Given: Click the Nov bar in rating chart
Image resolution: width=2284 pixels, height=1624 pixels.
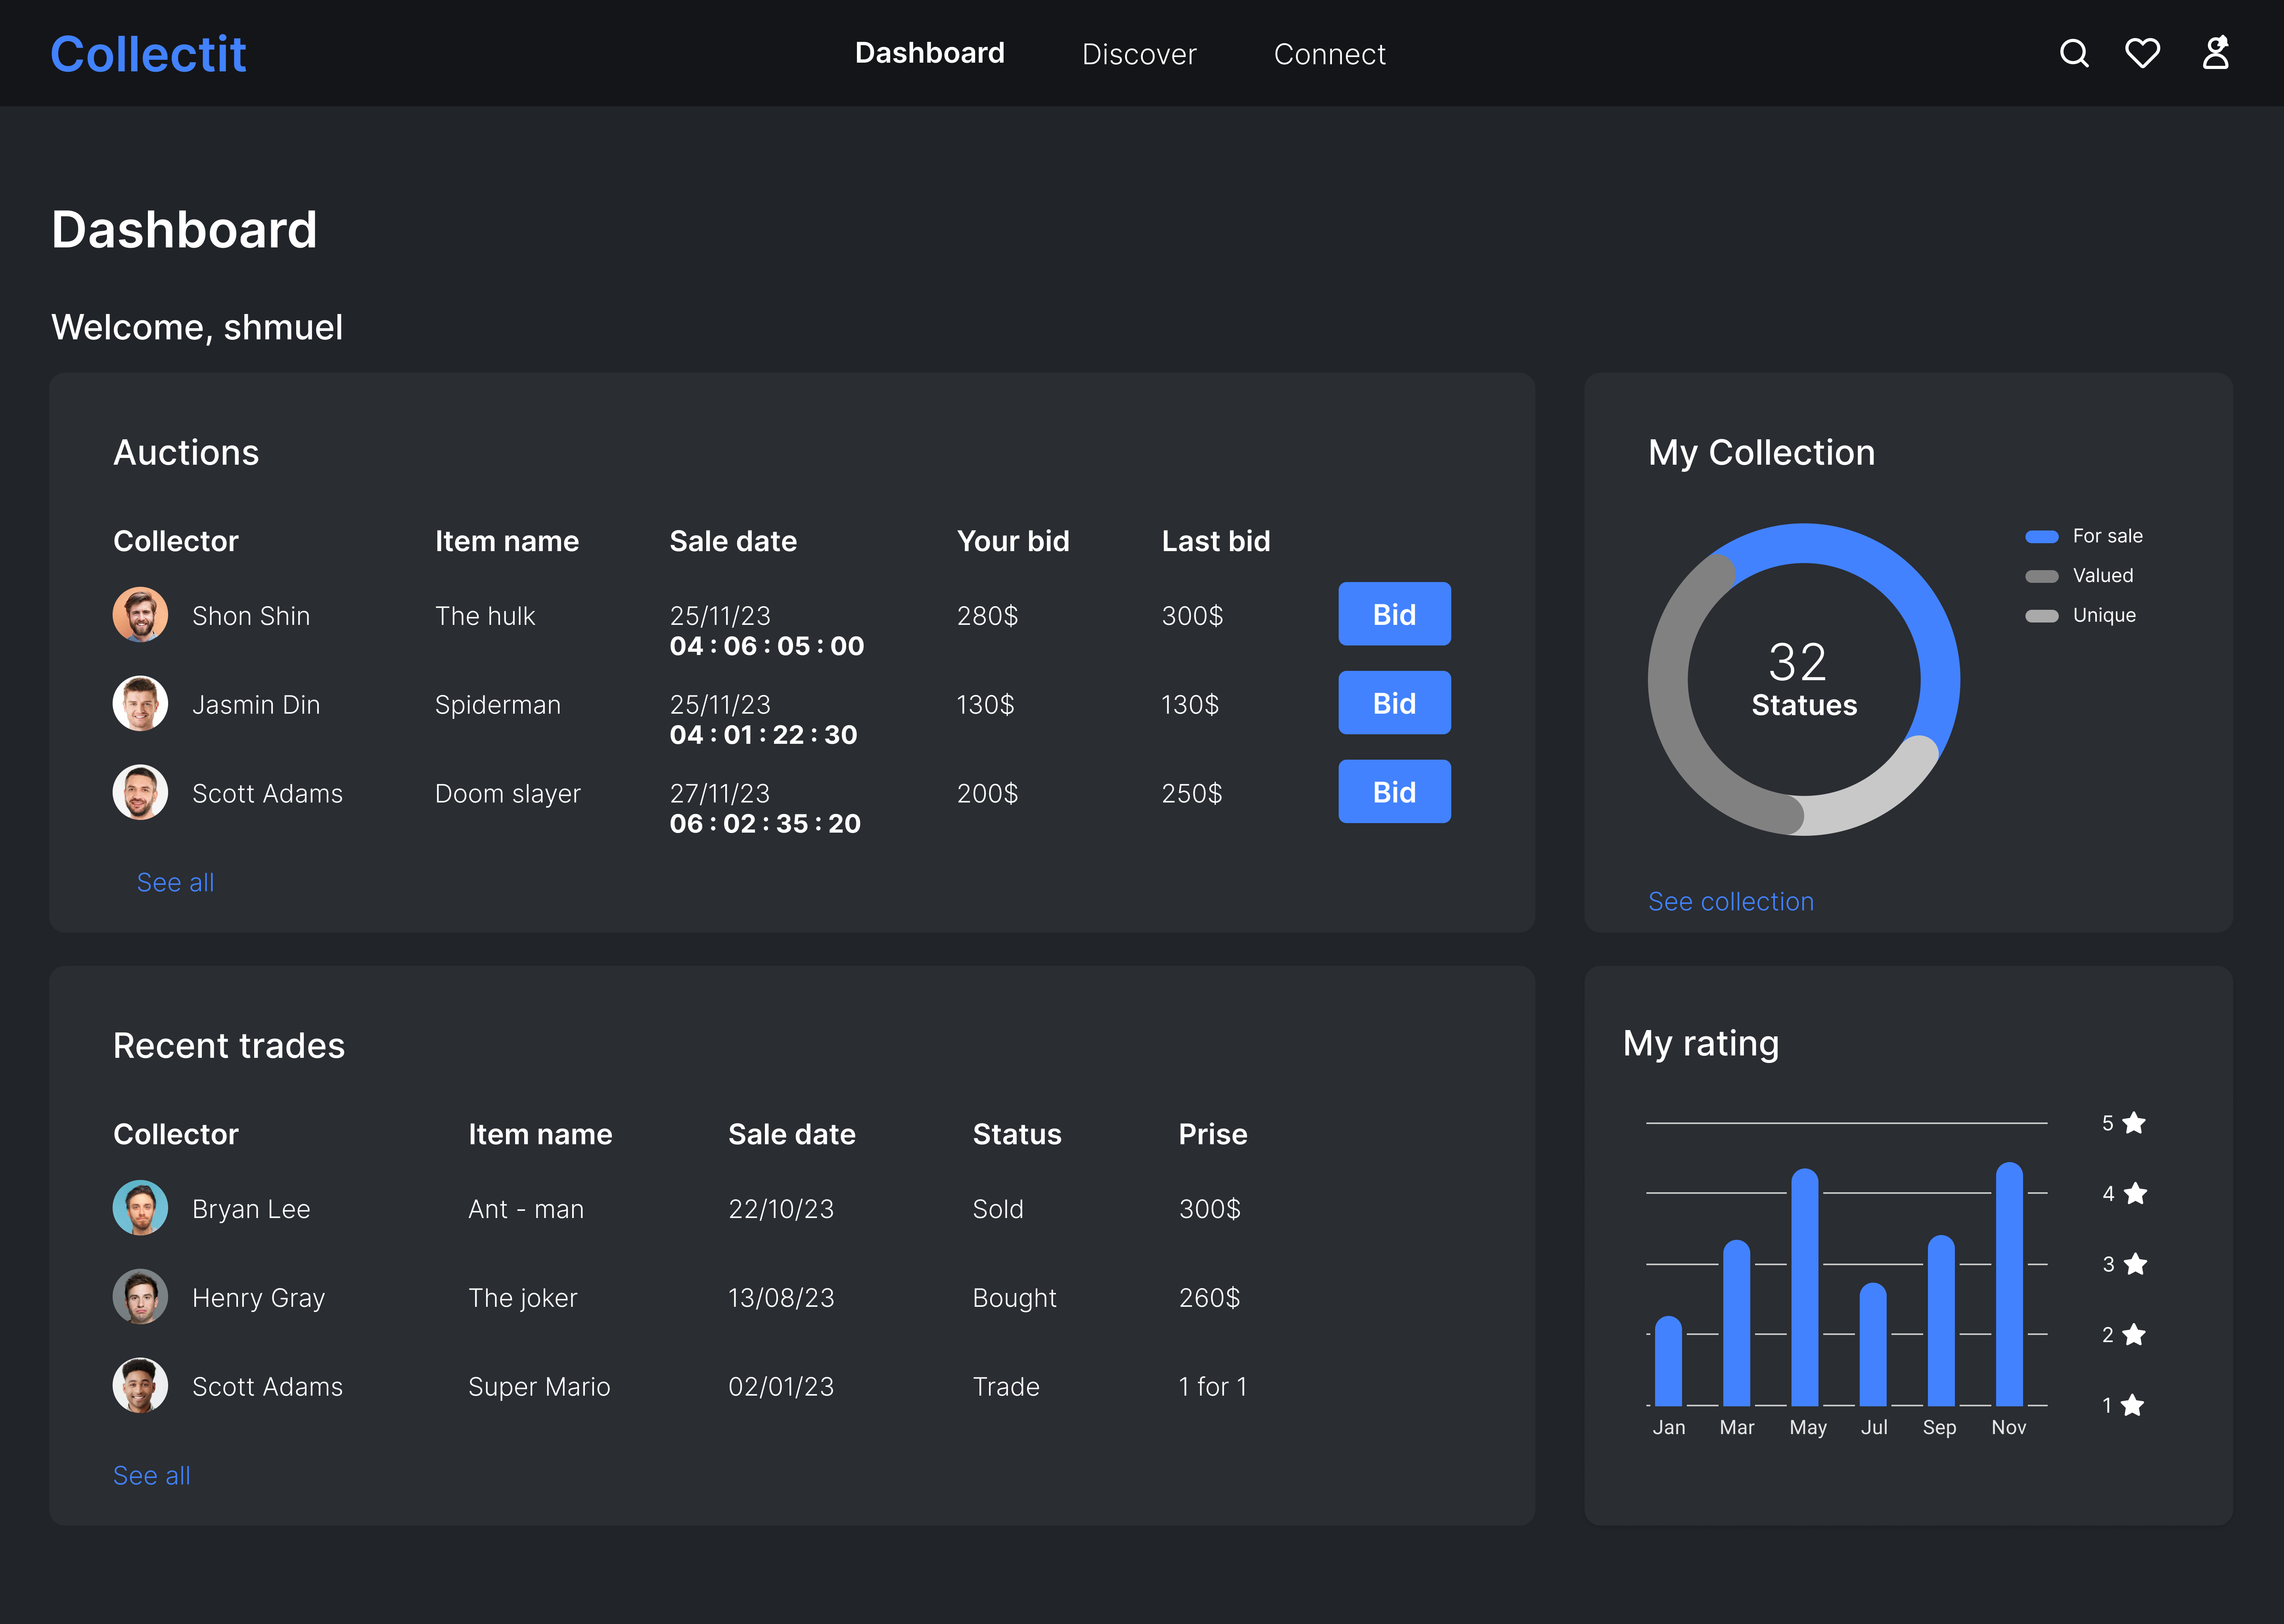Looking at the screenshot, I should point(2009,1284).
